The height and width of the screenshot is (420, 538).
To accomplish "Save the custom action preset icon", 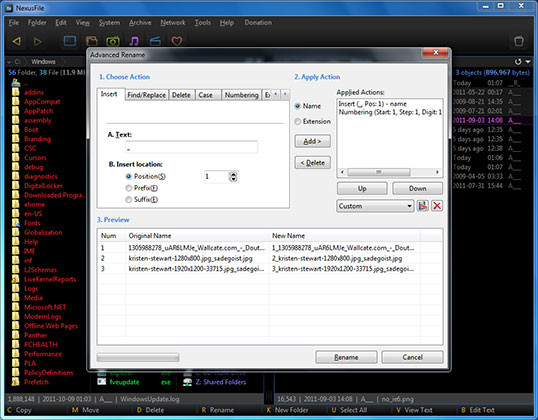I will (422, 206).
